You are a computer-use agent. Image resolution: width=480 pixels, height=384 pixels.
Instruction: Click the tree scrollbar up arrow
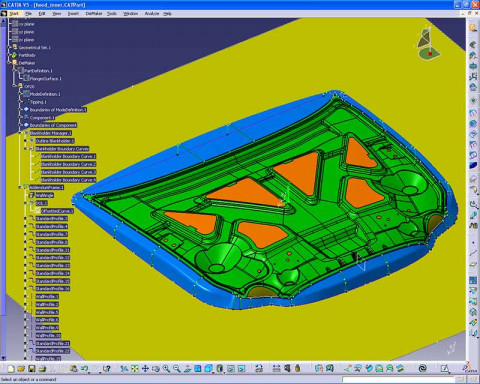pyautogui.click(x=3, y=21)
